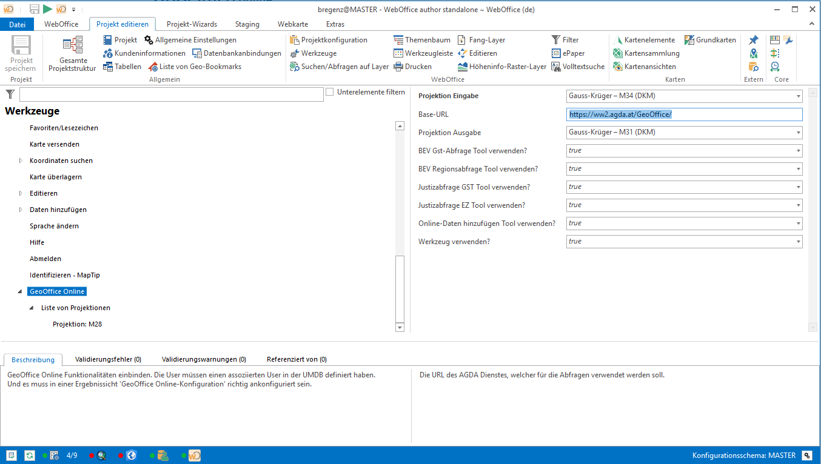Switch to the Staging tab
Screen dimensions: 821x464
[x=247, y=24]
